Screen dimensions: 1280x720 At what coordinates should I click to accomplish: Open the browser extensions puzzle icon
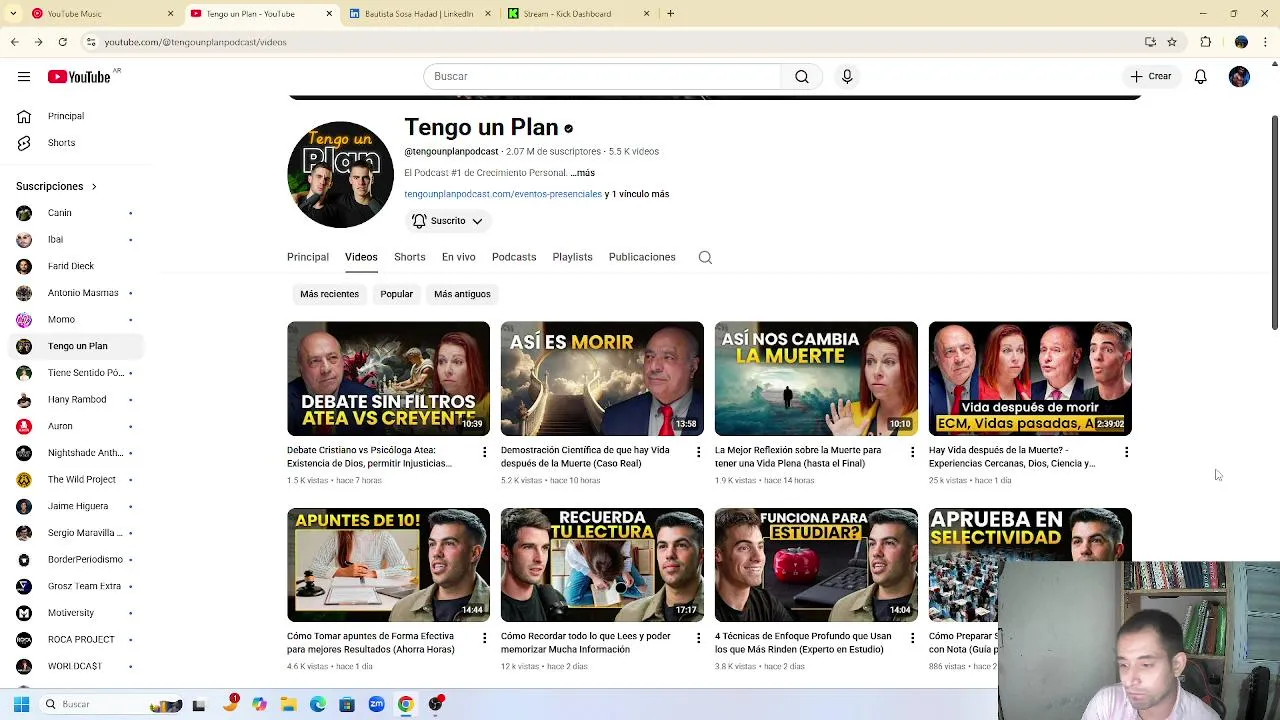click(1206, 42)
